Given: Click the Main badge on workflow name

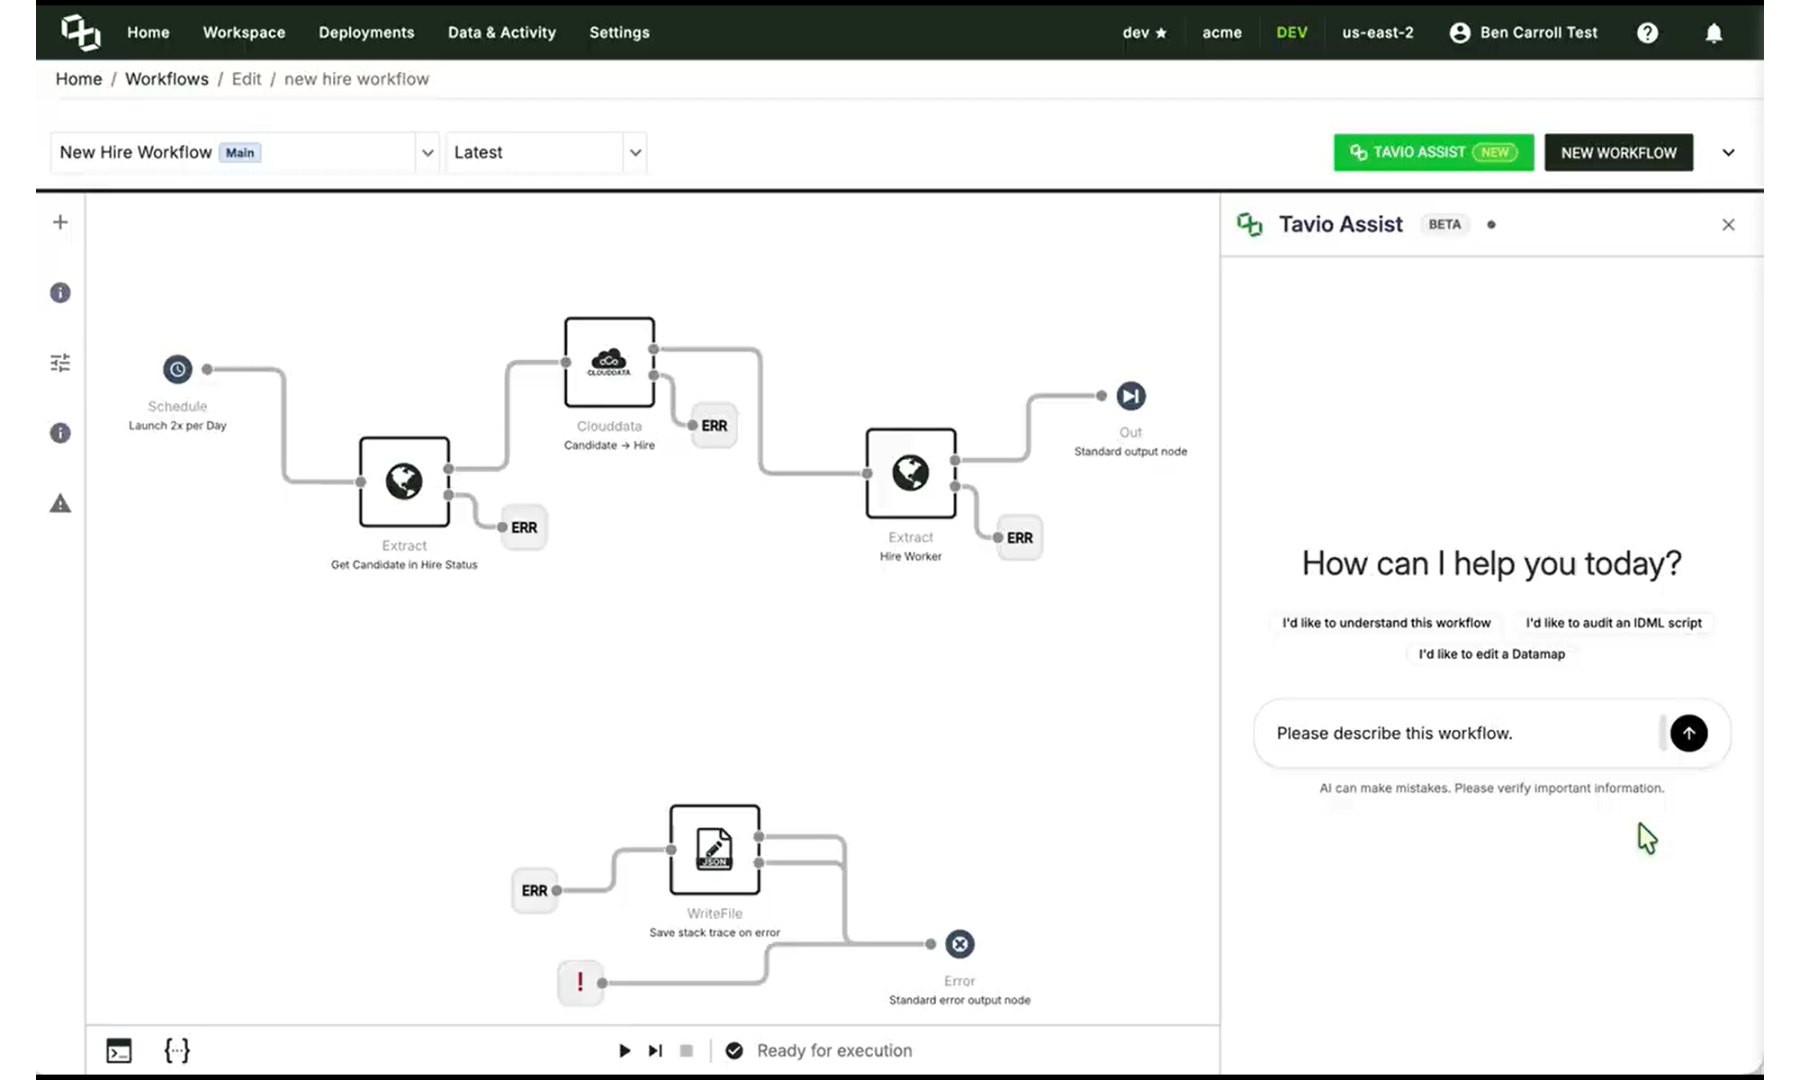Looking at the screenshot, I should 240,153.
